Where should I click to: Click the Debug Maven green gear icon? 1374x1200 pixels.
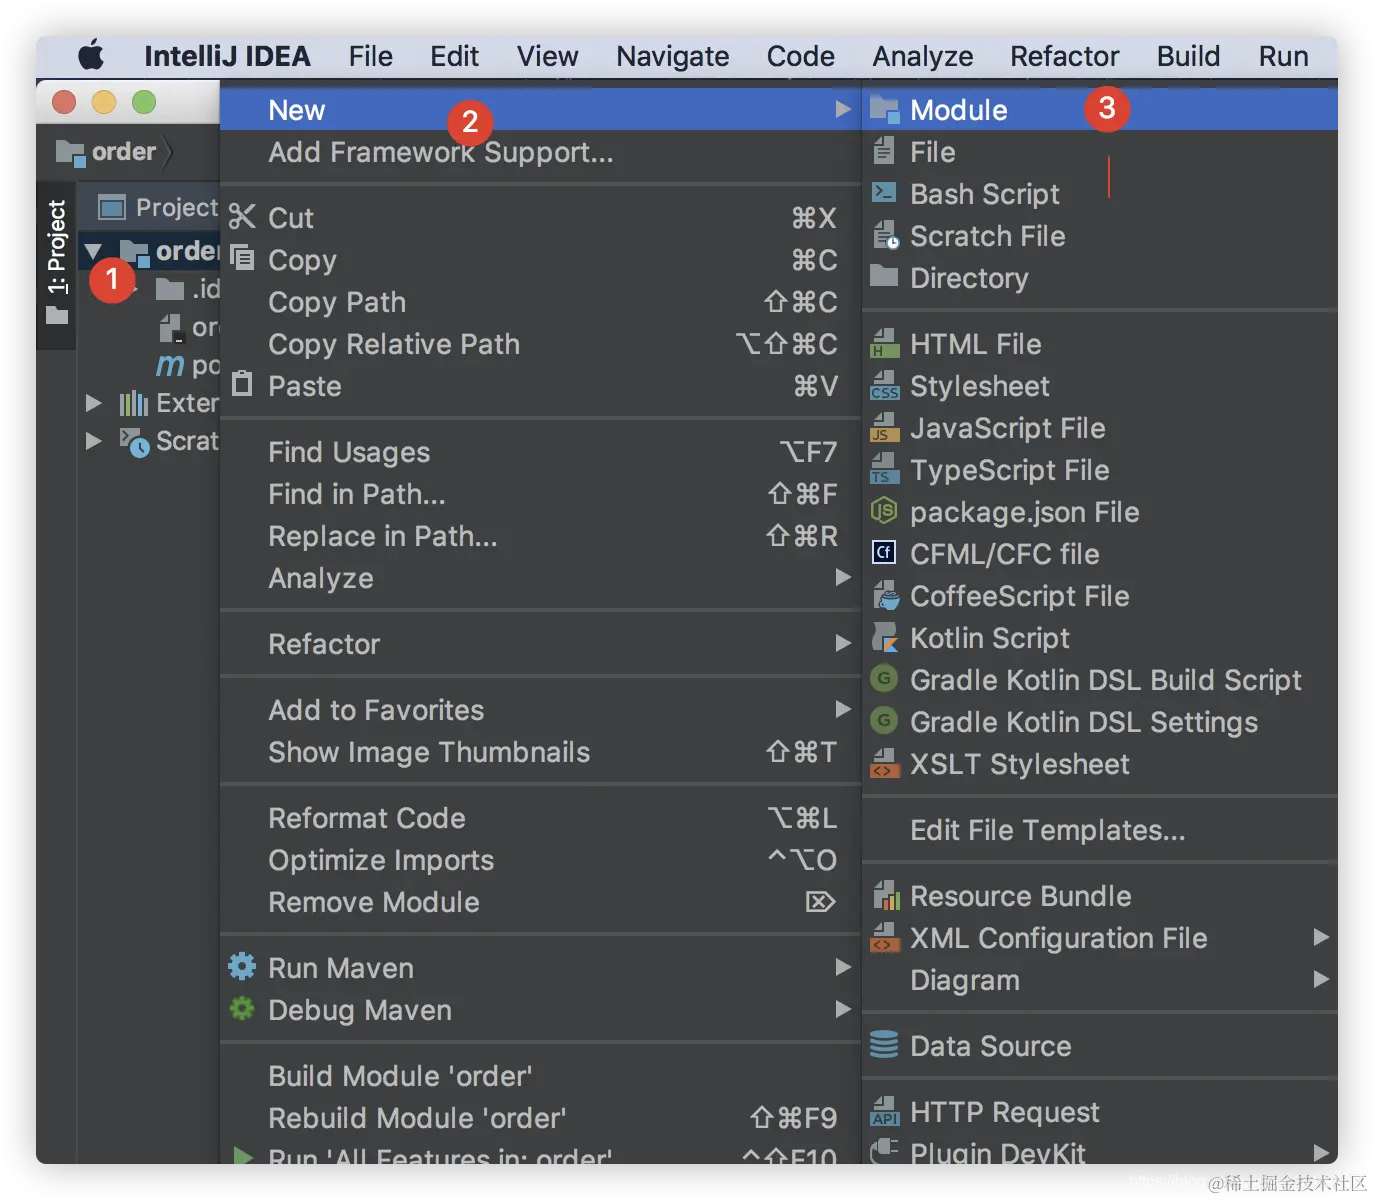(x=242, y=1008)
